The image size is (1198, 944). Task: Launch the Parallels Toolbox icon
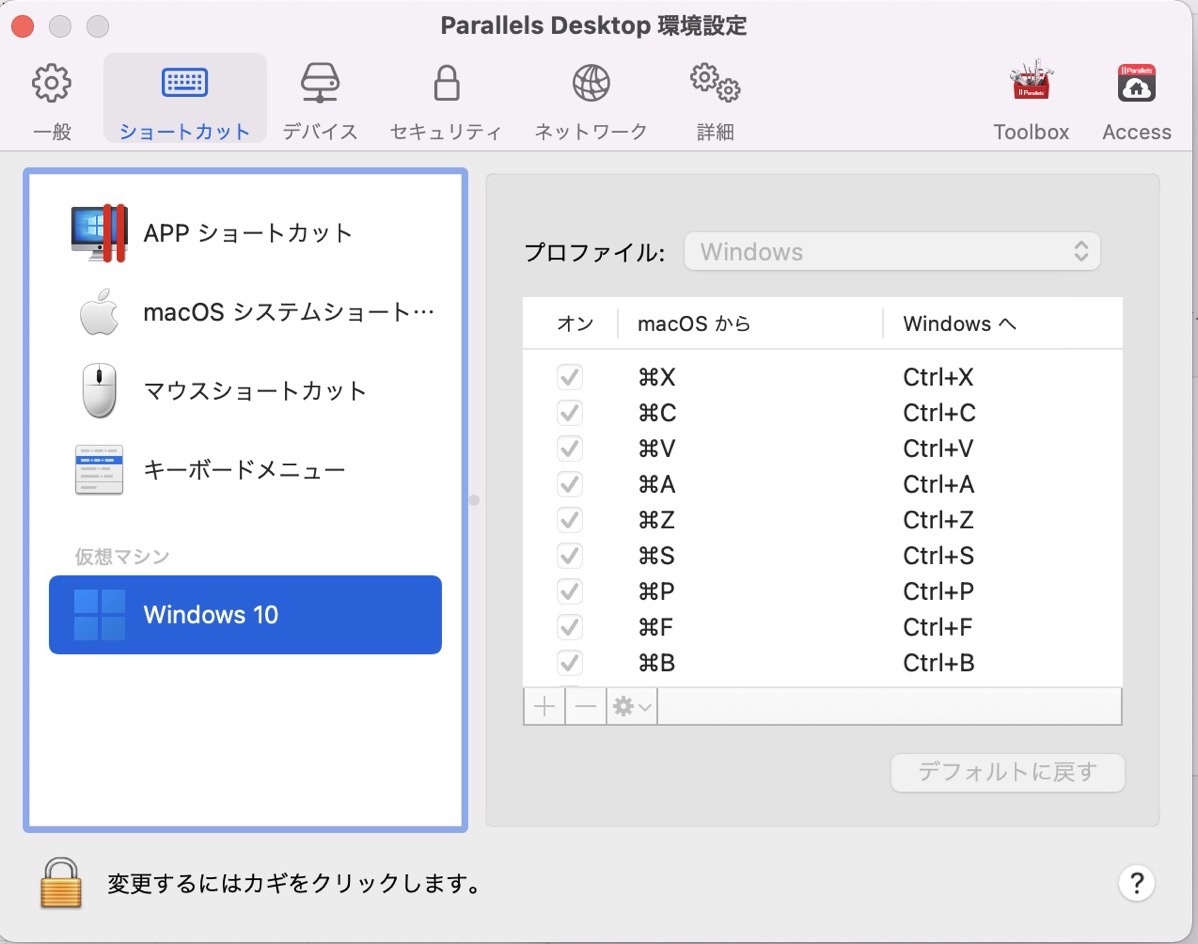pyautogui.click(x=1031, y=81)
